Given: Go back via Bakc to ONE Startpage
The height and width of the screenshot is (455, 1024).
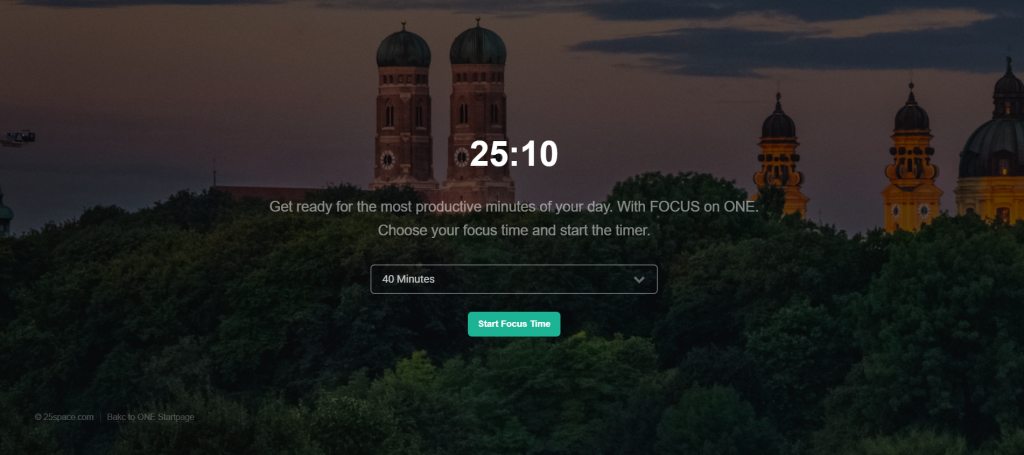Looking at the screenshot, I should pos(150,416).
